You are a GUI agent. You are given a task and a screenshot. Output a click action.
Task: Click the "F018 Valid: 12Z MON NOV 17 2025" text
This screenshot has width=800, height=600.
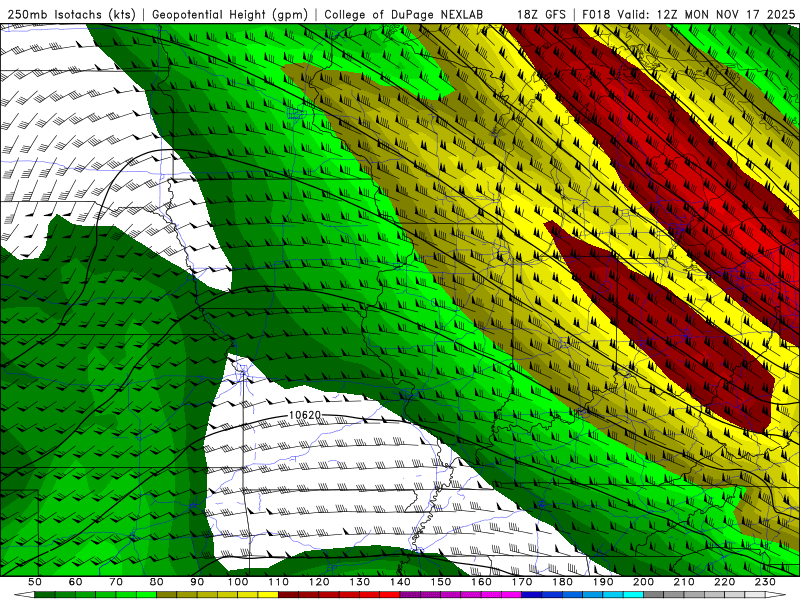click(x=688, y=14)
